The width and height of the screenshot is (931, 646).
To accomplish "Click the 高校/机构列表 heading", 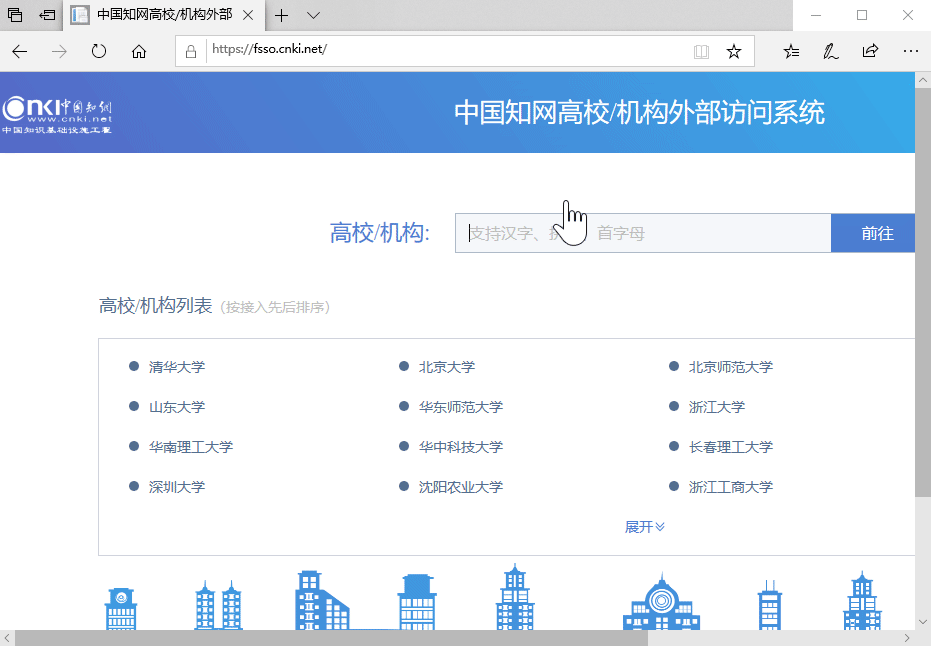I will click(x=156, y=306).
